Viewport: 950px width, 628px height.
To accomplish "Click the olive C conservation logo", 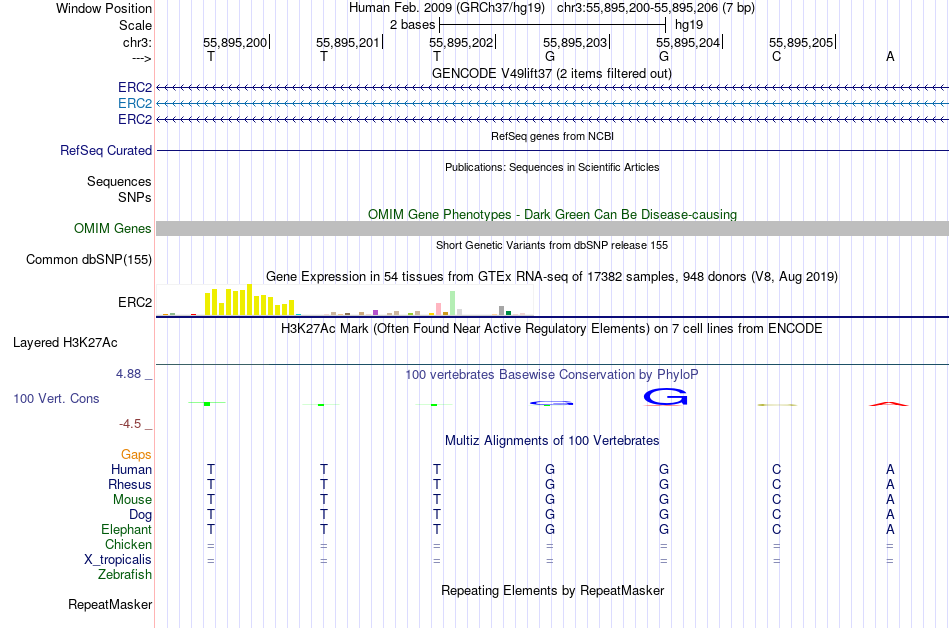I will [x=777, y=405].
